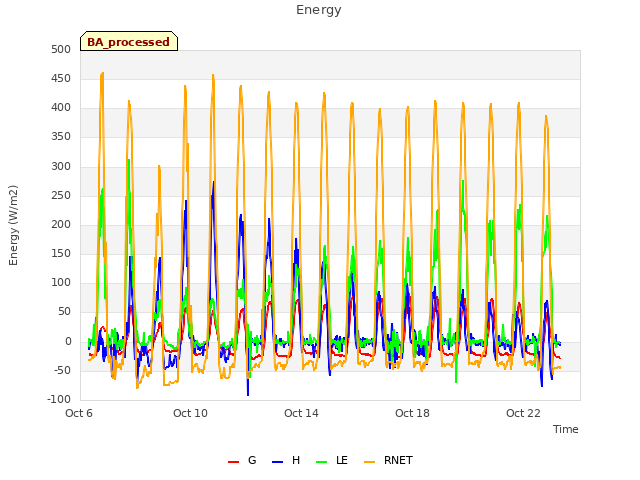The height and width of the screenshot is (480, 640).
Task: Select the H legend label
Action: point(296,460)
